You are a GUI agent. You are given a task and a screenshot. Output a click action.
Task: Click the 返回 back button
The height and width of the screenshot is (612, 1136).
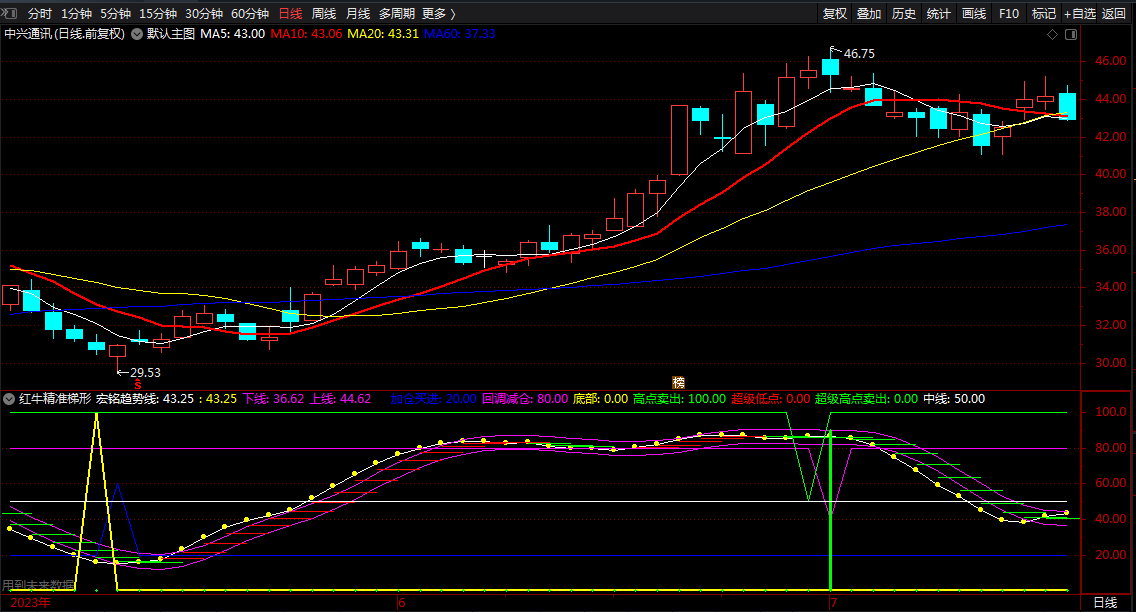click(x=1114, y=14)
